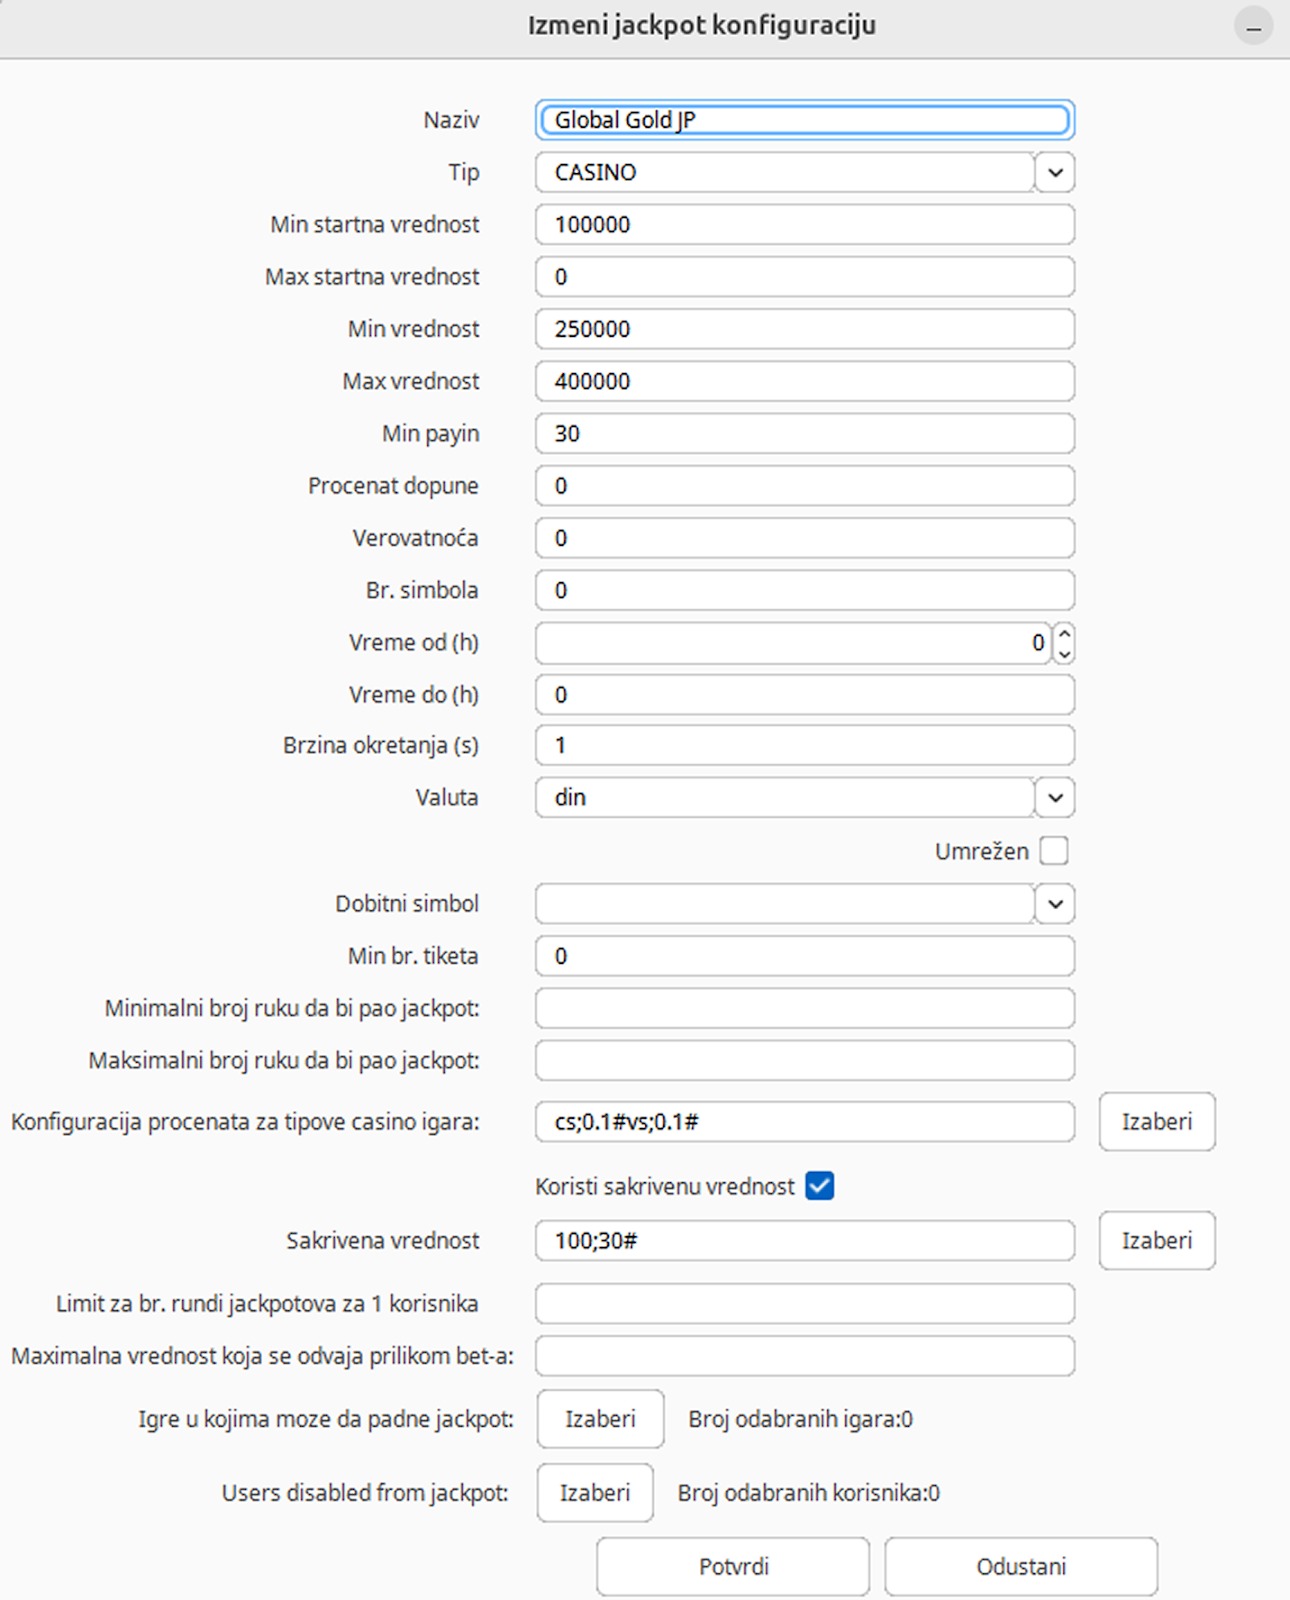Screen dimensions: 1290x1600
Task: Uncheck Koristi sakrivenu vrednost
Action: click(x=819, y=1186)
